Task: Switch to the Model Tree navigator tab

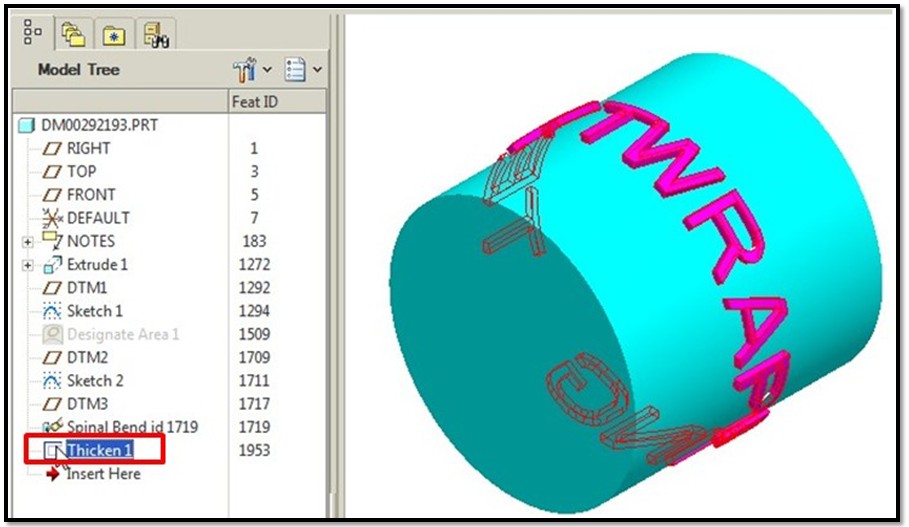Action: [x=32, y=32]
